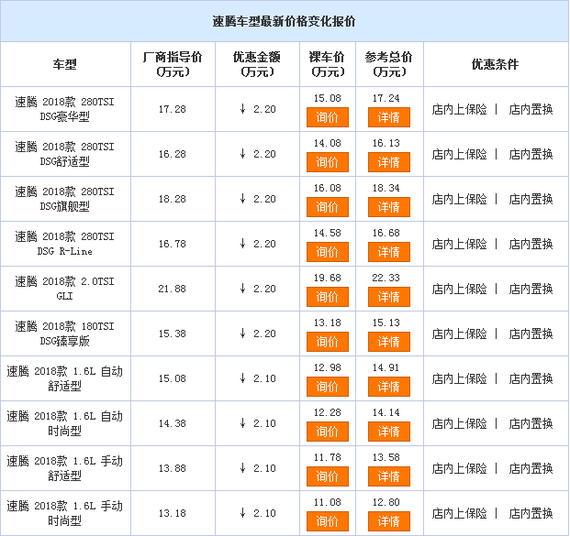Open 详情 for 2.0TSI GLI
The width and height of the screenshot is (570, 536).
pos(389,297)
